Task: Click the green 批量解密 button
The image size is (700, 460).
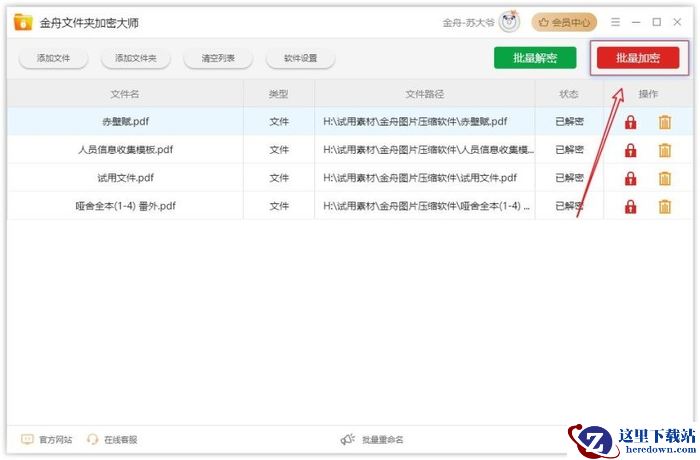Action: [x=535, y=58]
